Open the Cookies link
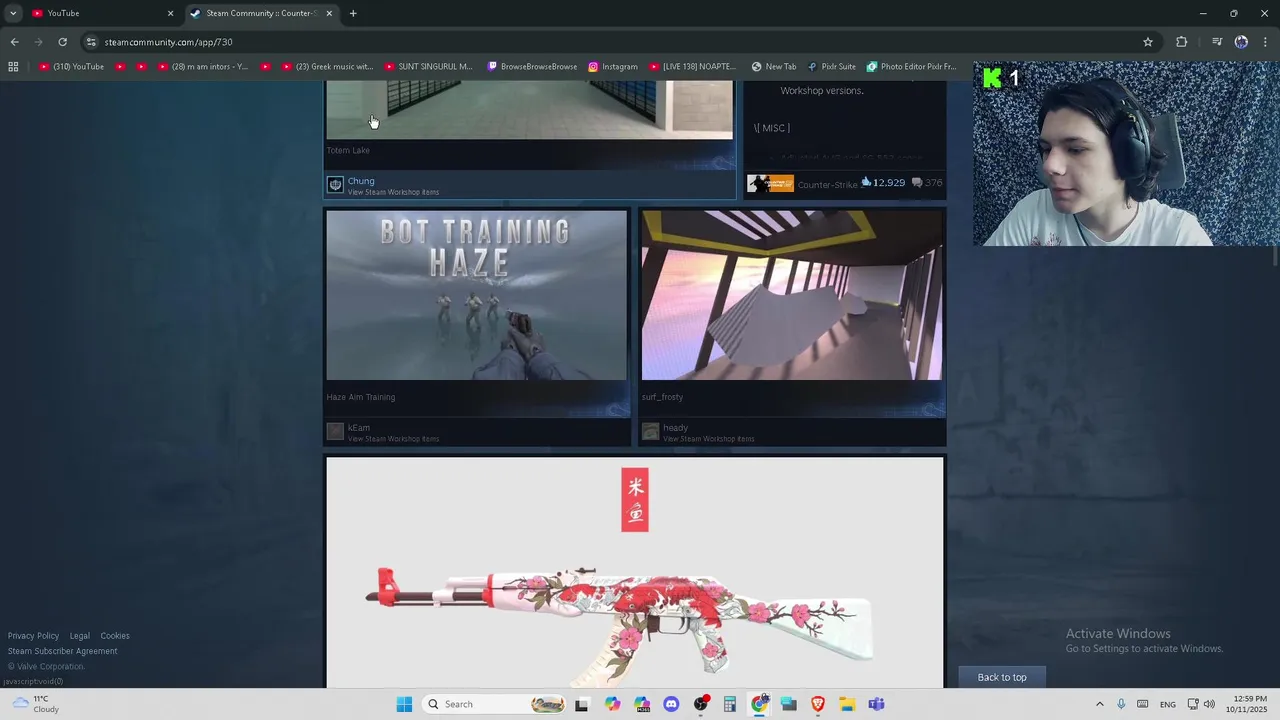Viewport: 1280px width, 720px height. click(x=115, y=636)
